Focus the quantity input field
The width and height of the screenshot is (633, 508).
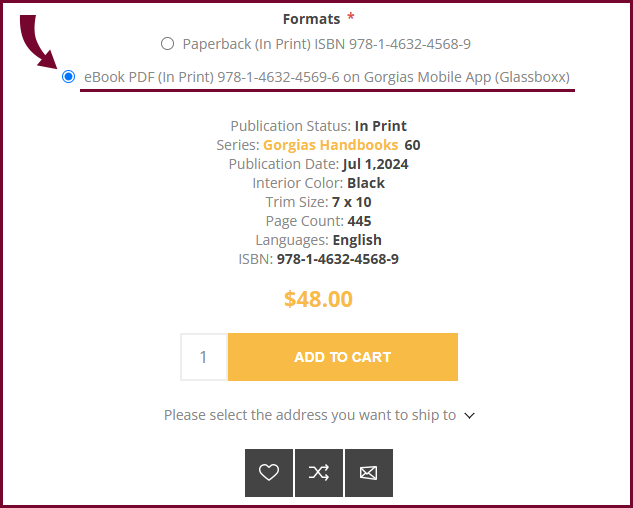click(x=204, y=357)
